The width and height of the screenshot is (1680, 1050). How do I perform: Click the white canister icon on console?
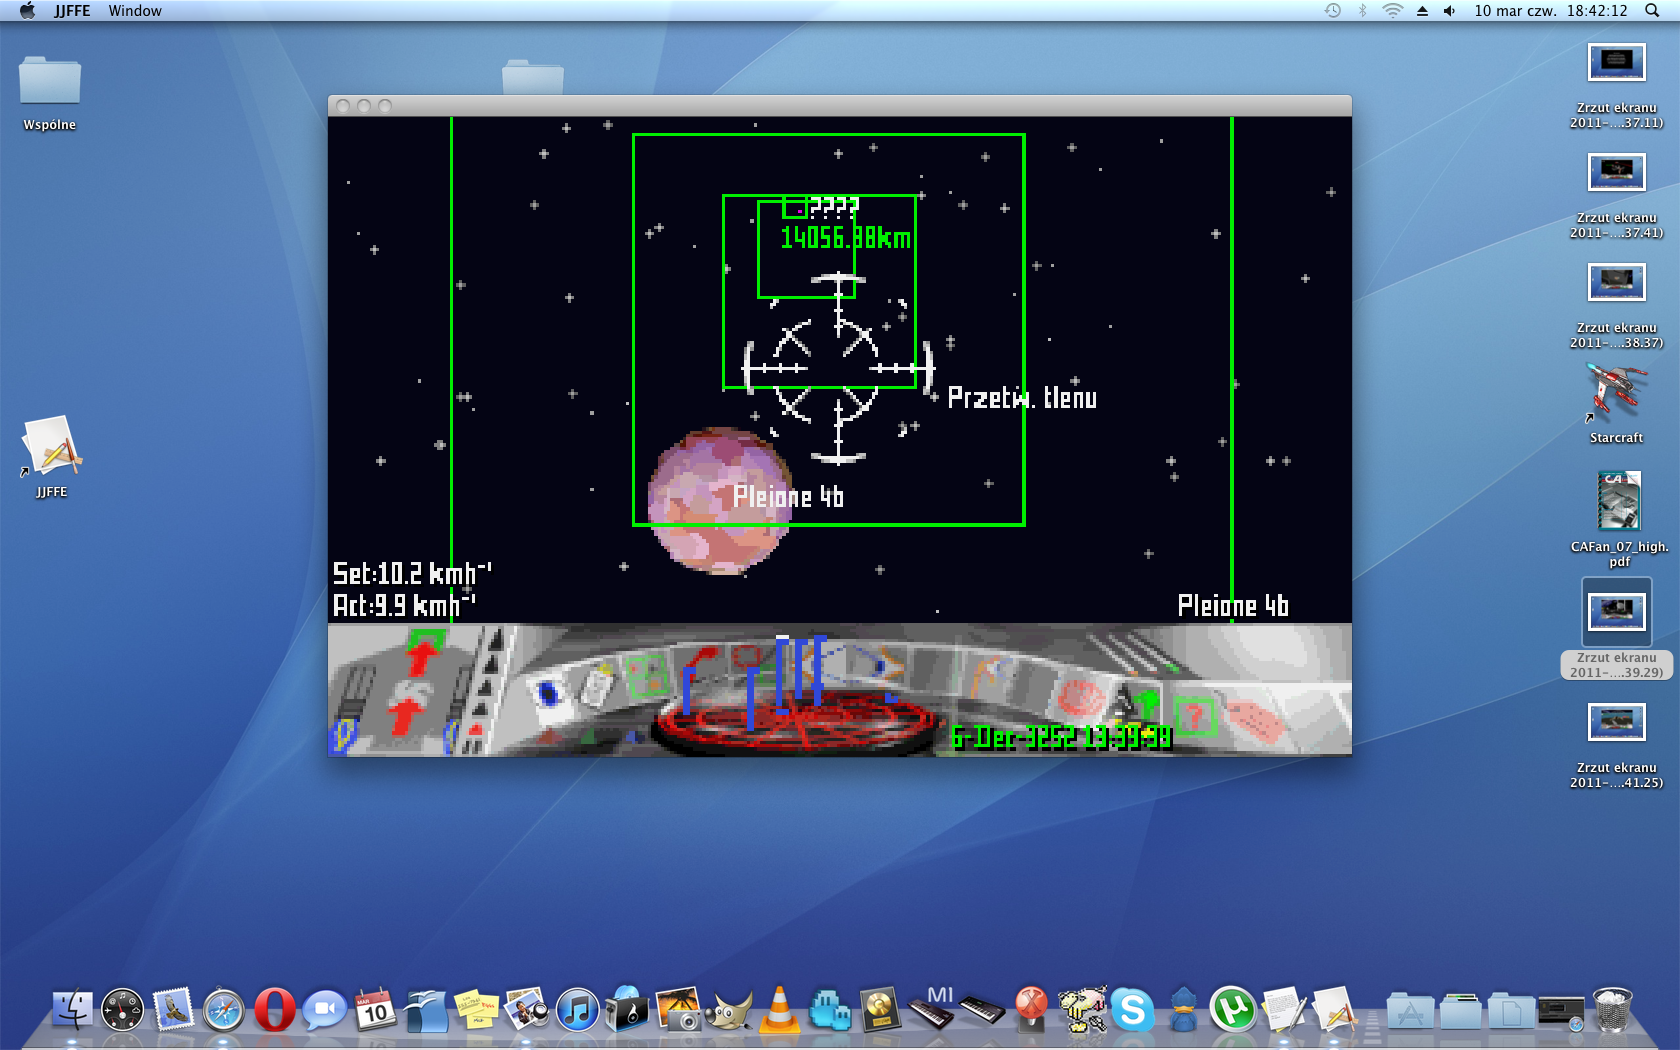[x=598, y=686]
